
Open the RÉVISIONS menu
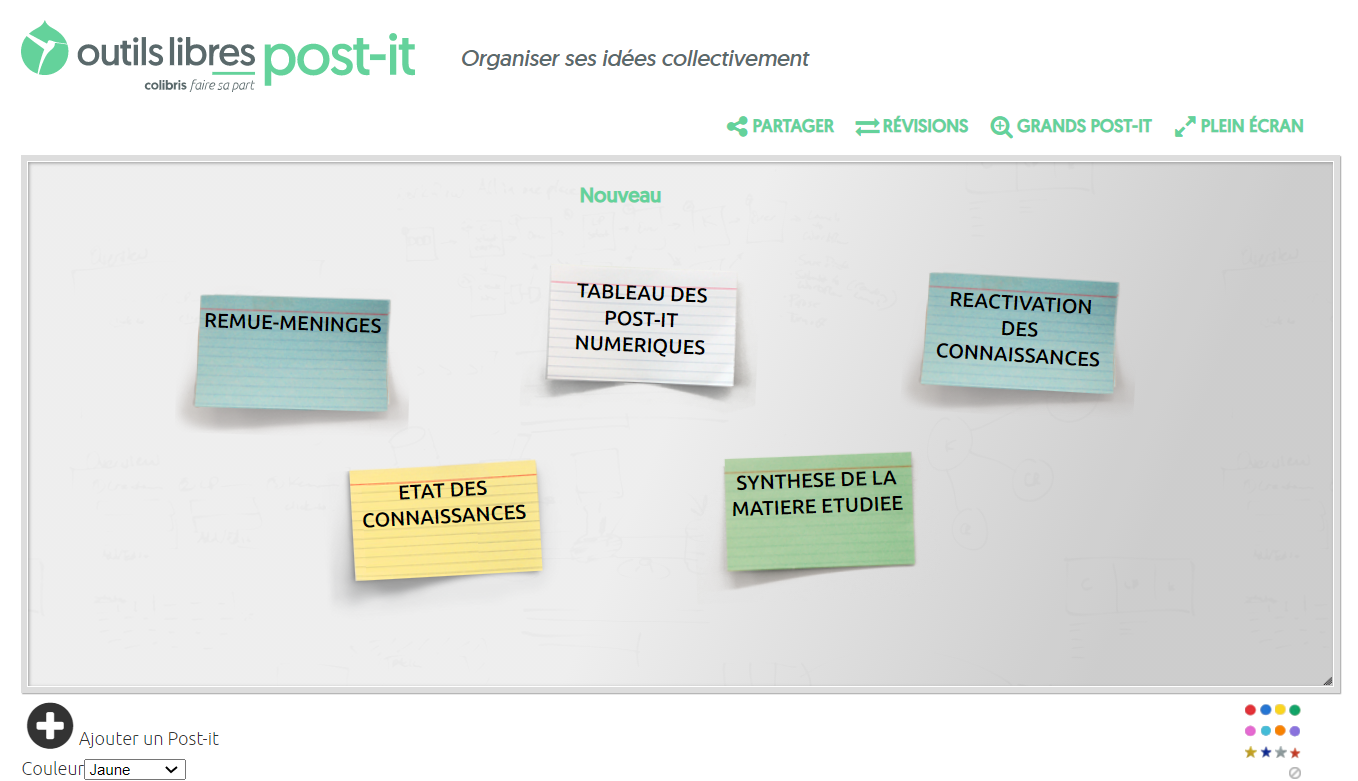point(923,126)
